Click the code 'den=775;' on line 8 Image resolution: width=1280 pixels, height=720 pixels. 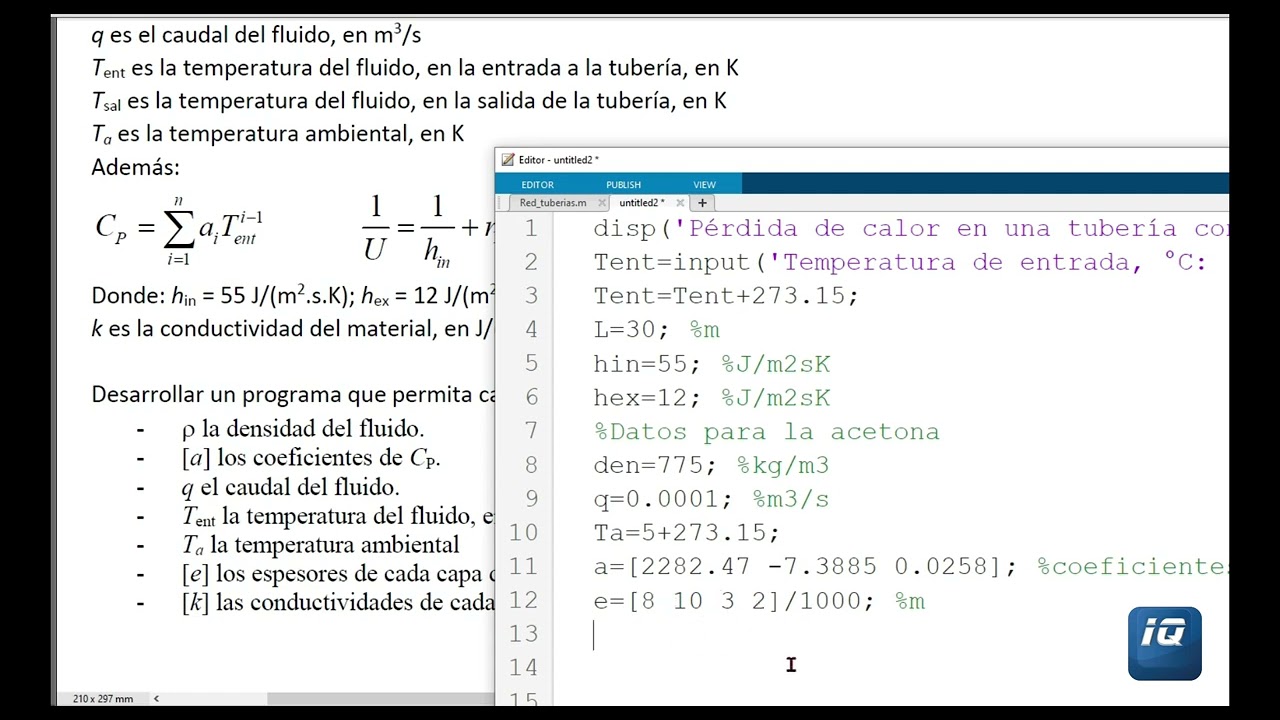[x=656, y=465]
